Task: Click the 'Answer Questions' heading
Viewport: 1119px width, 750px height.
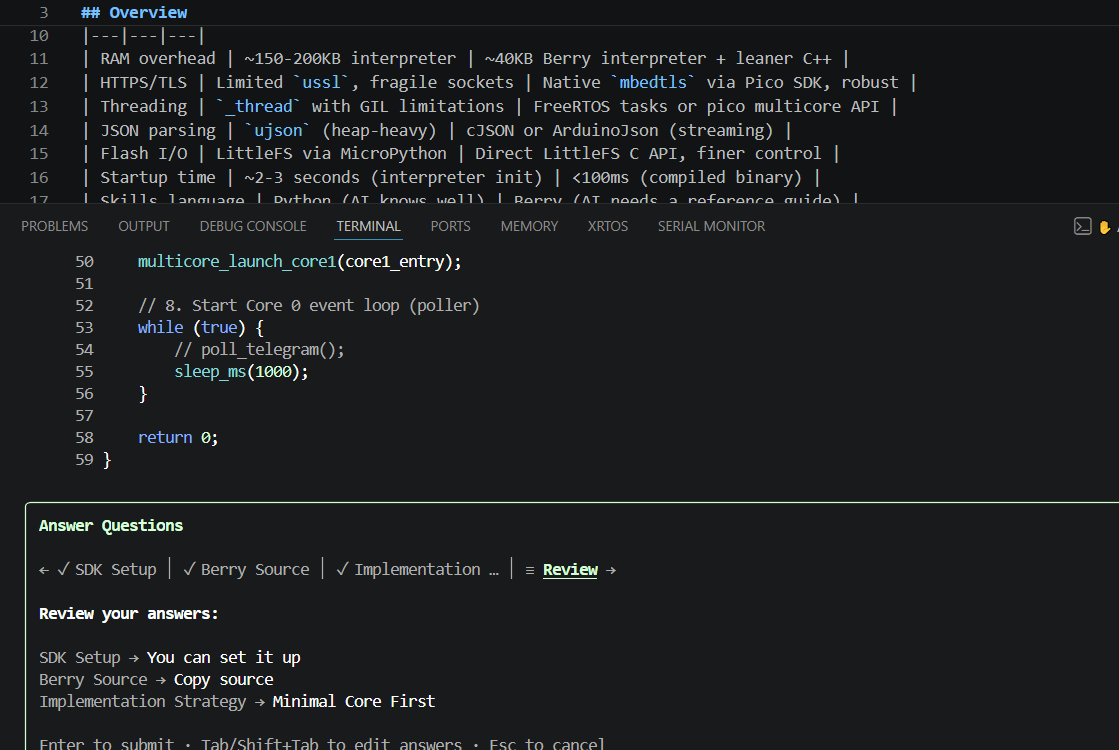Action: pos(111,526)
